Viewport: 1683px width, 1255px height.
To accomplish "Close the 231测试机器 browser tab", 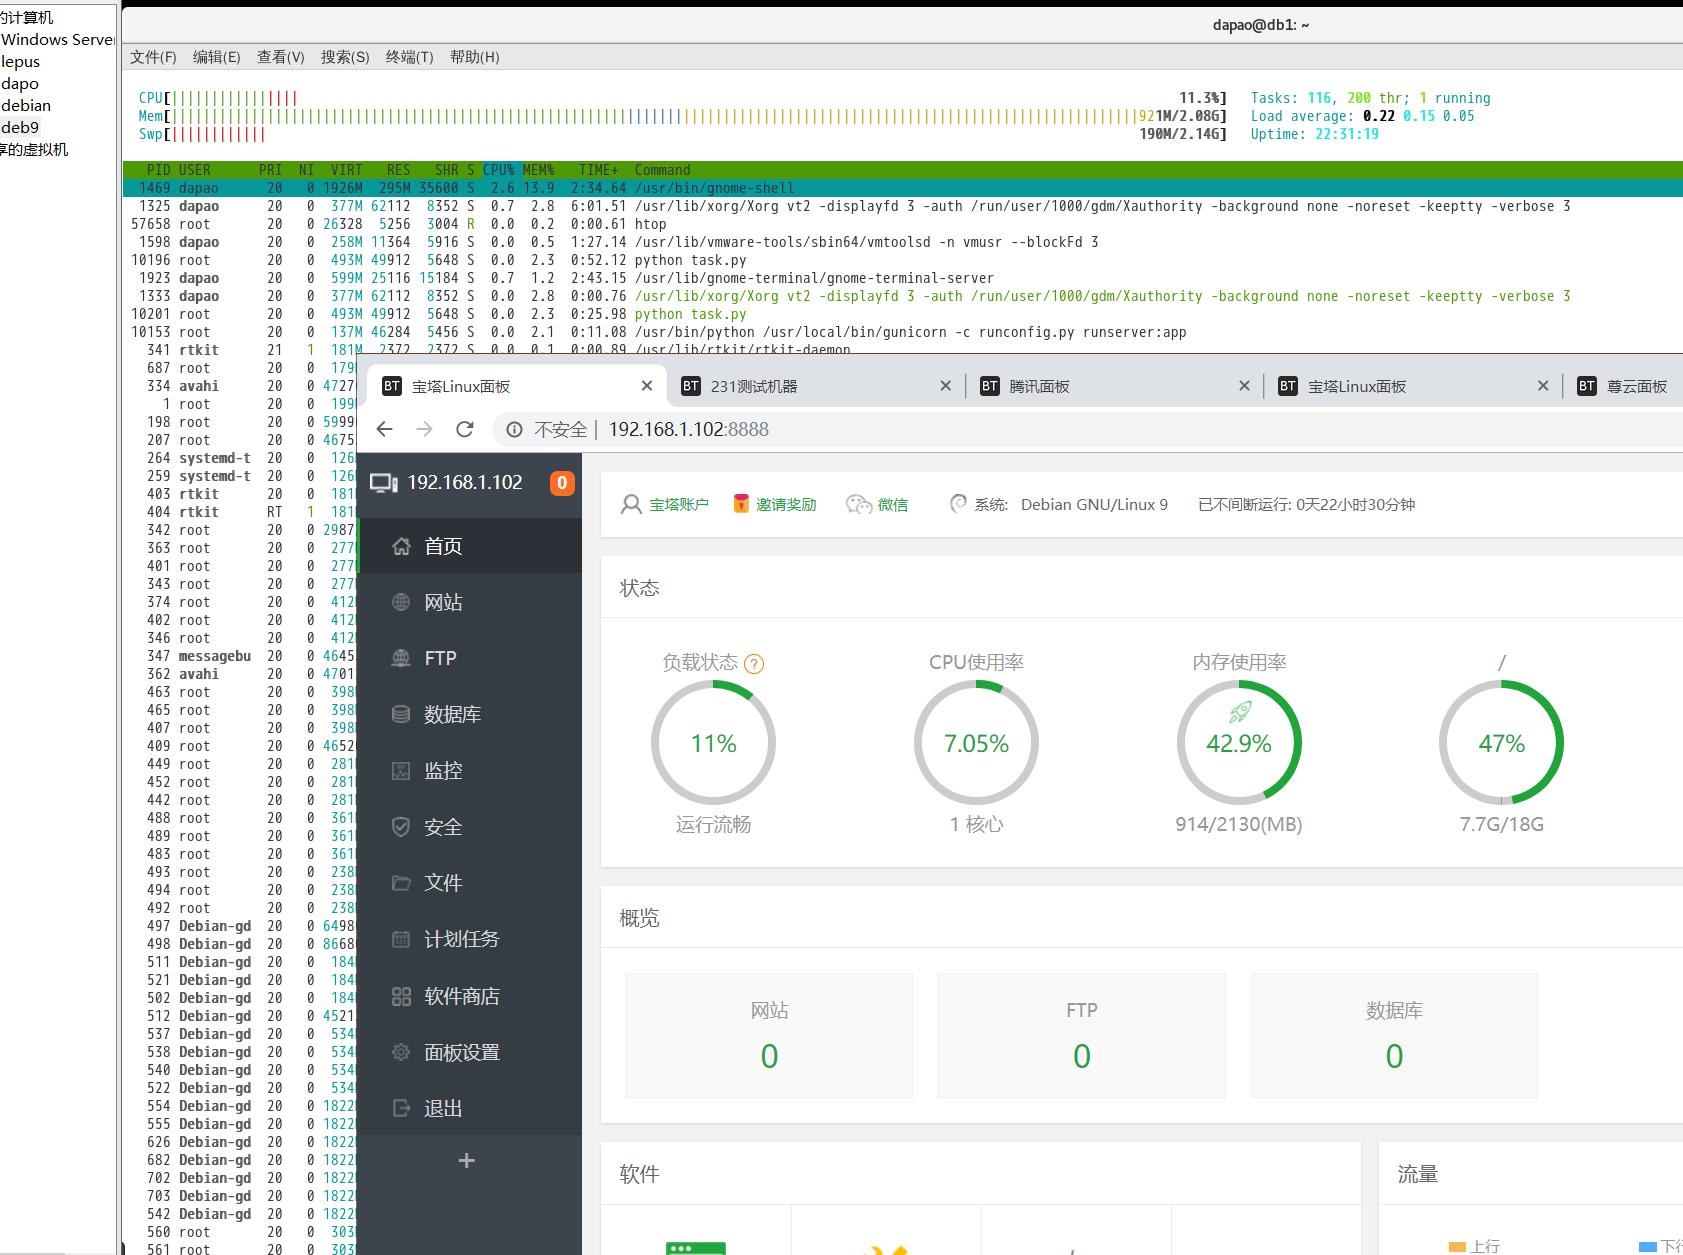I will pos(945,386).
